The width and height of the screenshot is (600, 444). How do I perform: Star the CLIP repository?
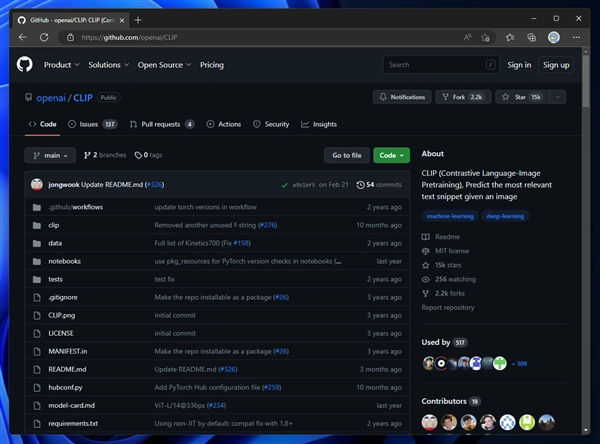pyautogui.click(x=522, y=97)
